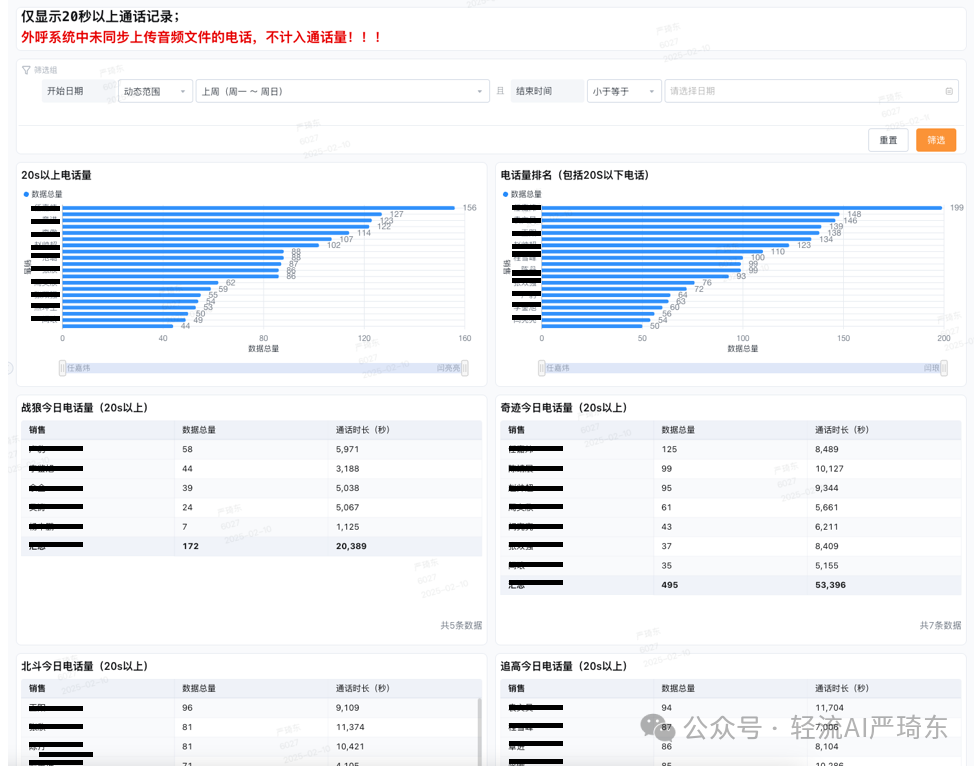Select duration 8,409 in 奇迹 table
Image resolution: width=979 pixels, height=766 pixels.
(827, 546)
